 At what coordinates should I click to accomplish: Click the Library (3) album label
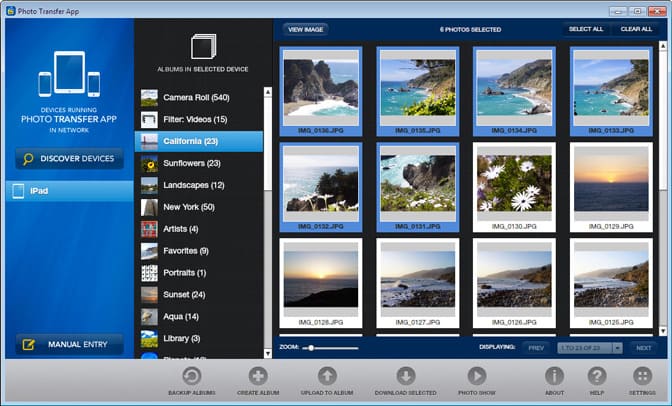coord(182,338)
